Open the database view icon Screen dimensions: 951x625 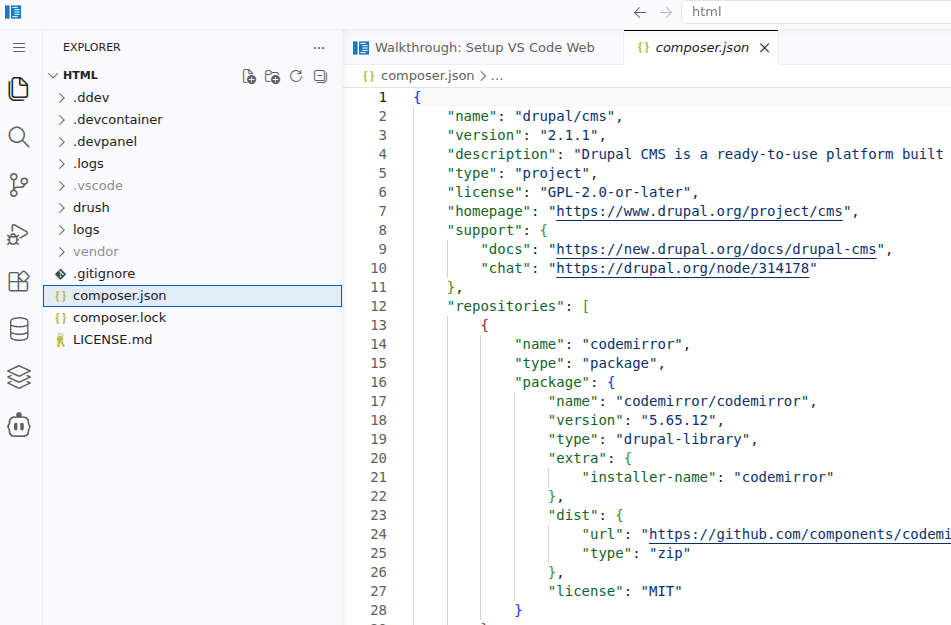coord(19,329)
